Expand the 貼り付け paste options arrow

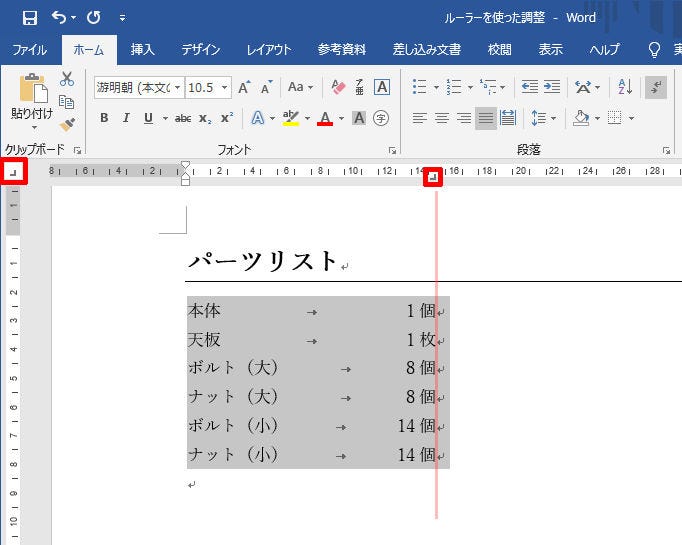pos(34,128)
